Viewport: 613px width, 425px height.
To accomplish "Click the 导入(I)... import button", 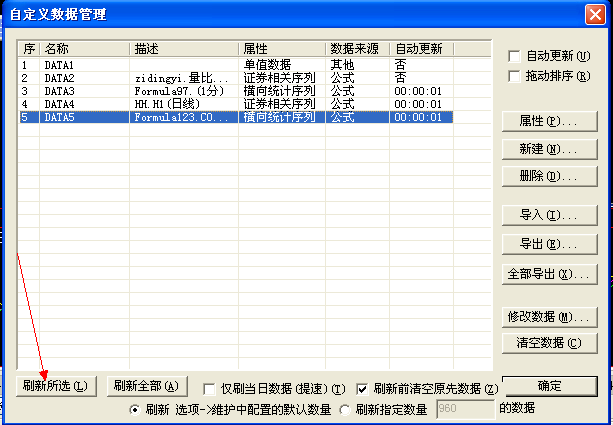I will [550, 215].
